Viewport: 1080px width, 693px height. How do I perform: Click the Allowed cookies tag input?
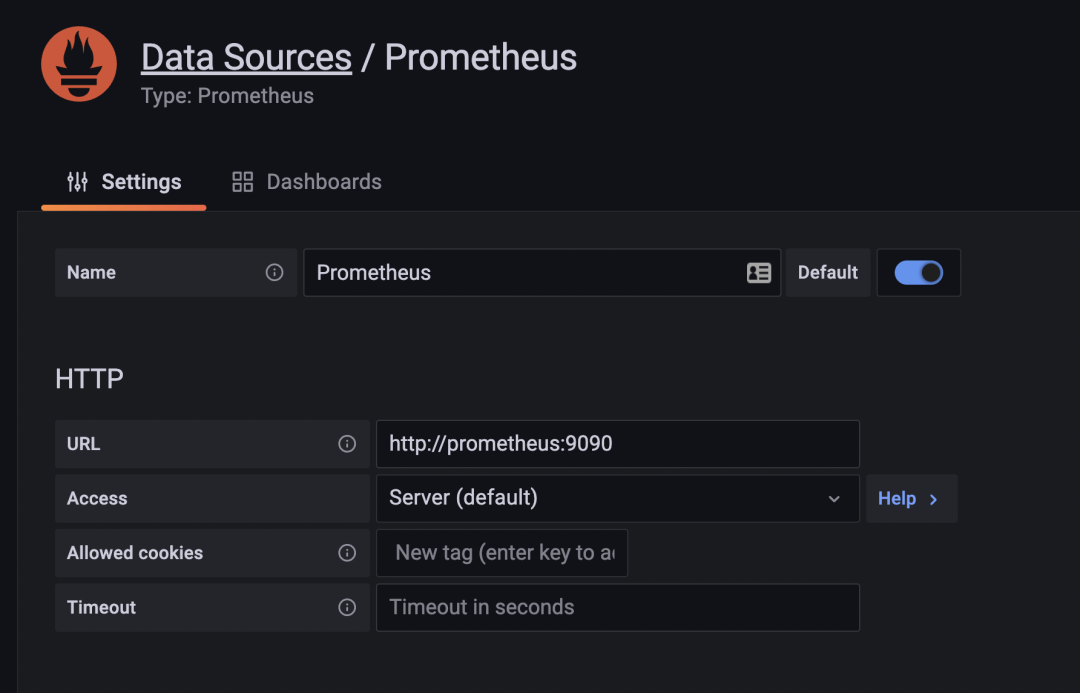503,553
